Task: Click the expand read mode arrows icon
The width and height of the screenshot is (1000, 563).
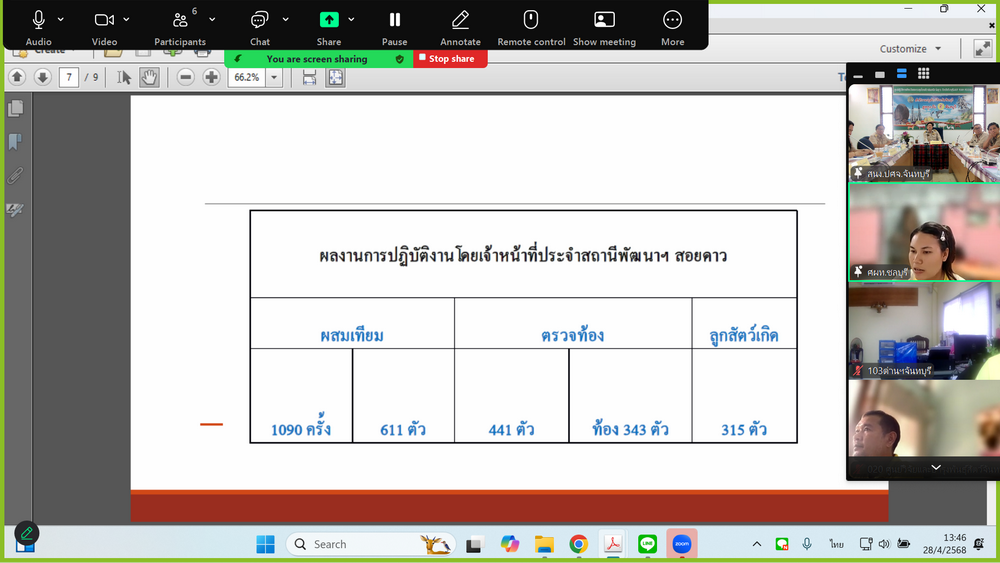Action: [983, 48]
